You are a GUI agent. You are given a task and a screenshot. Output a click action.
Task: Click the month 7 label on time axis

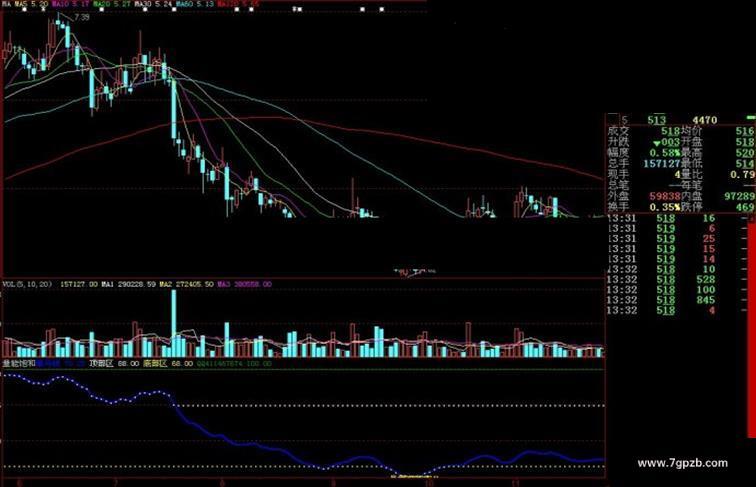[x=115, y=483]
